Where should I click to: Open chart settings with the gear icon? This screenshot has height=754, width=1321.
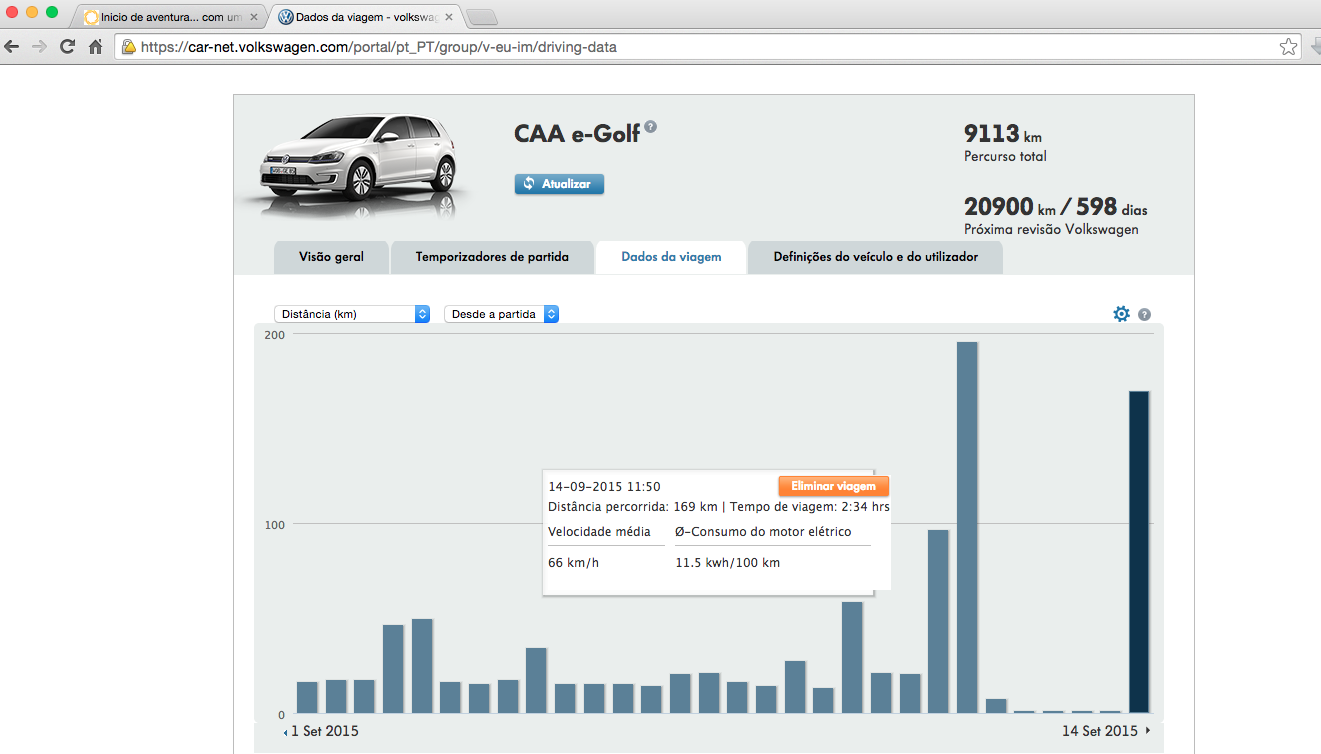pos(1121,314)
